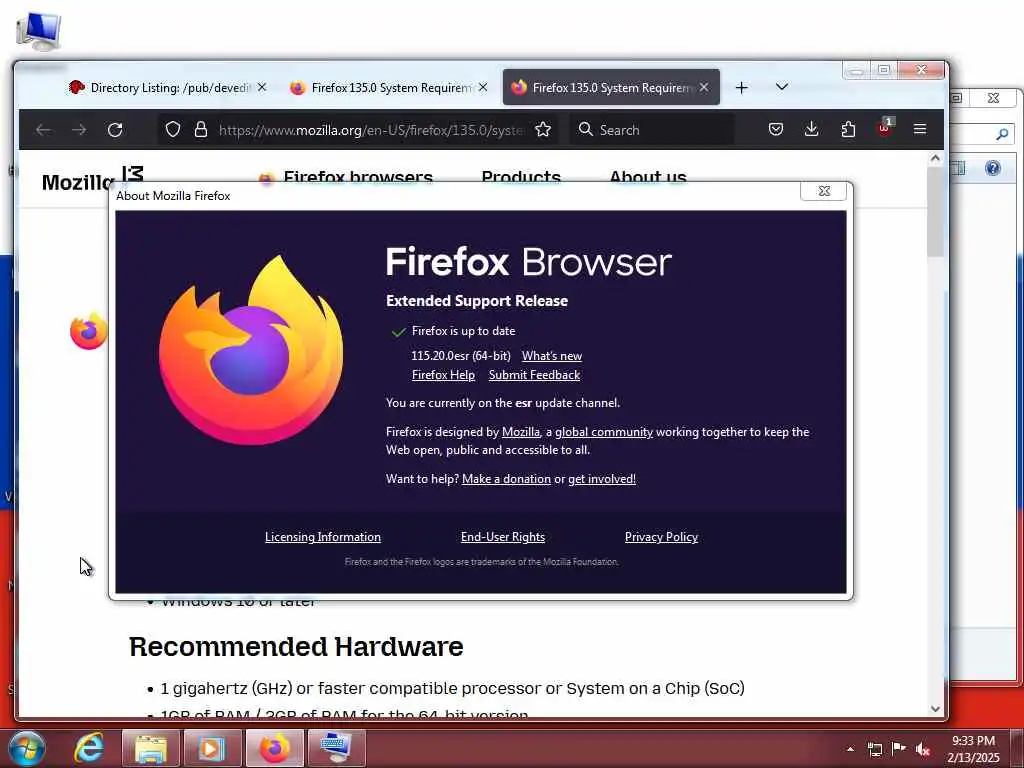Go forward with the forward arrow
This screenshot has width=1024, height=768.
click(x=79, y=130)
